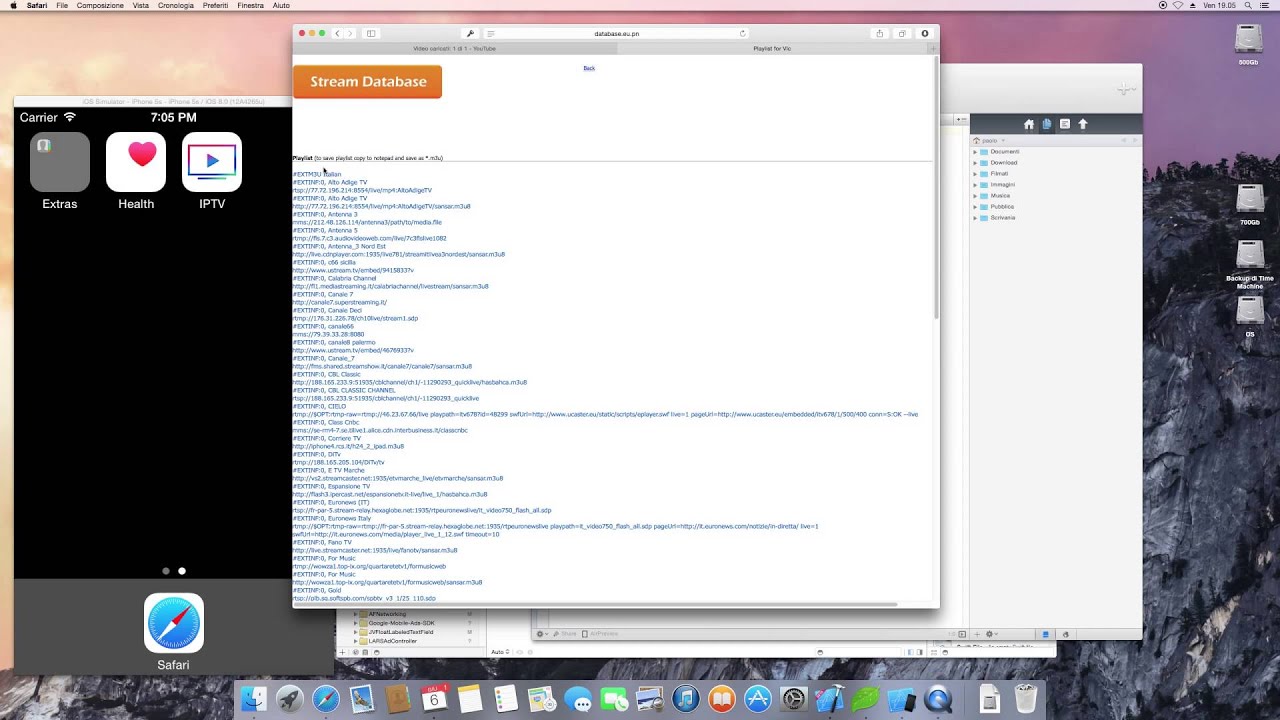Select the upload arrow icon in the file panel
1280x720 pixels.
(x=1082, y=124)
